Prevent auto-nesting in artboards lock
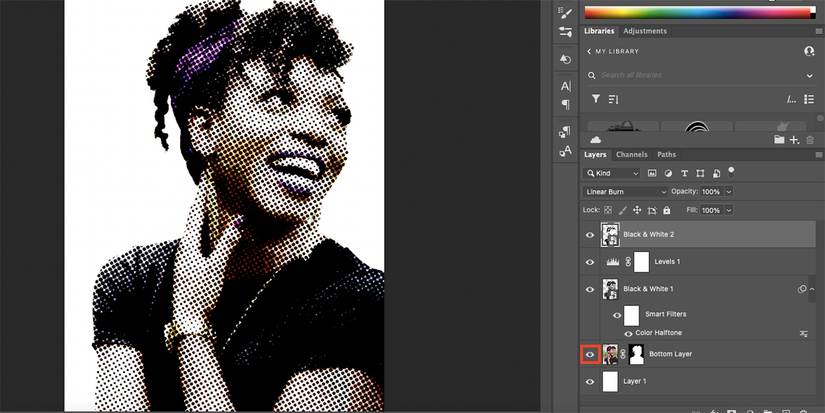Viewport: 825px width, 413px height. click(652, 210)
